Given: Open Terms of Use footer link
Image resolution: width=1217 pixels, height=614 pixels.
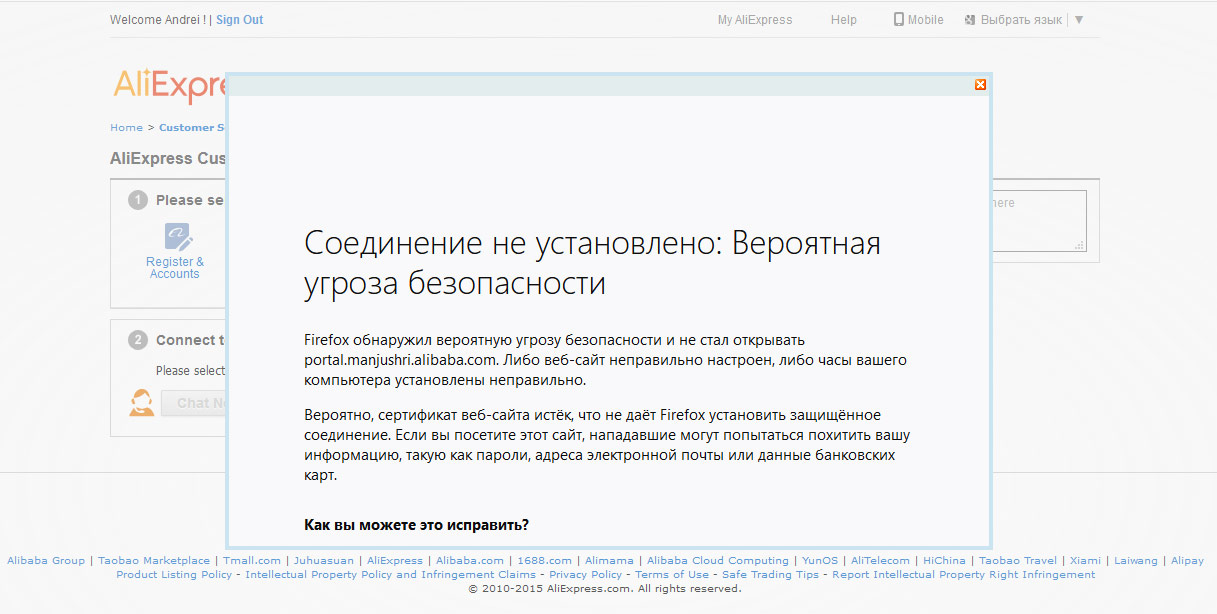Looking at the screenshot, I should (672, 575).
